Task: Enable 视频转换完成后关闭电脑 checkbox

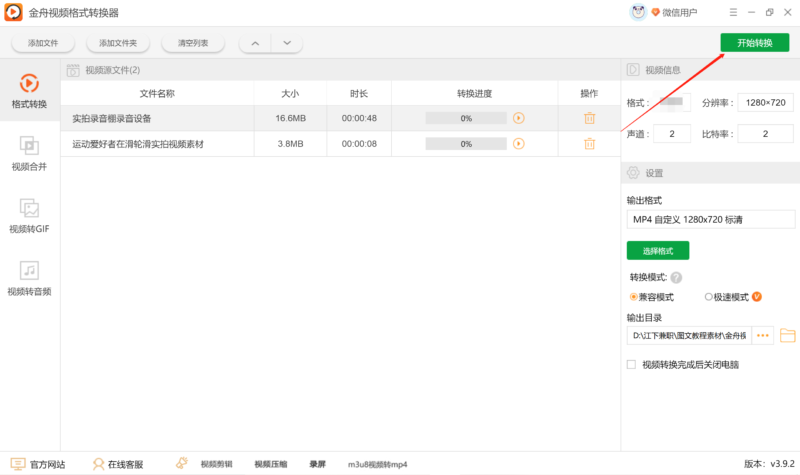Action: pos(631,365)
